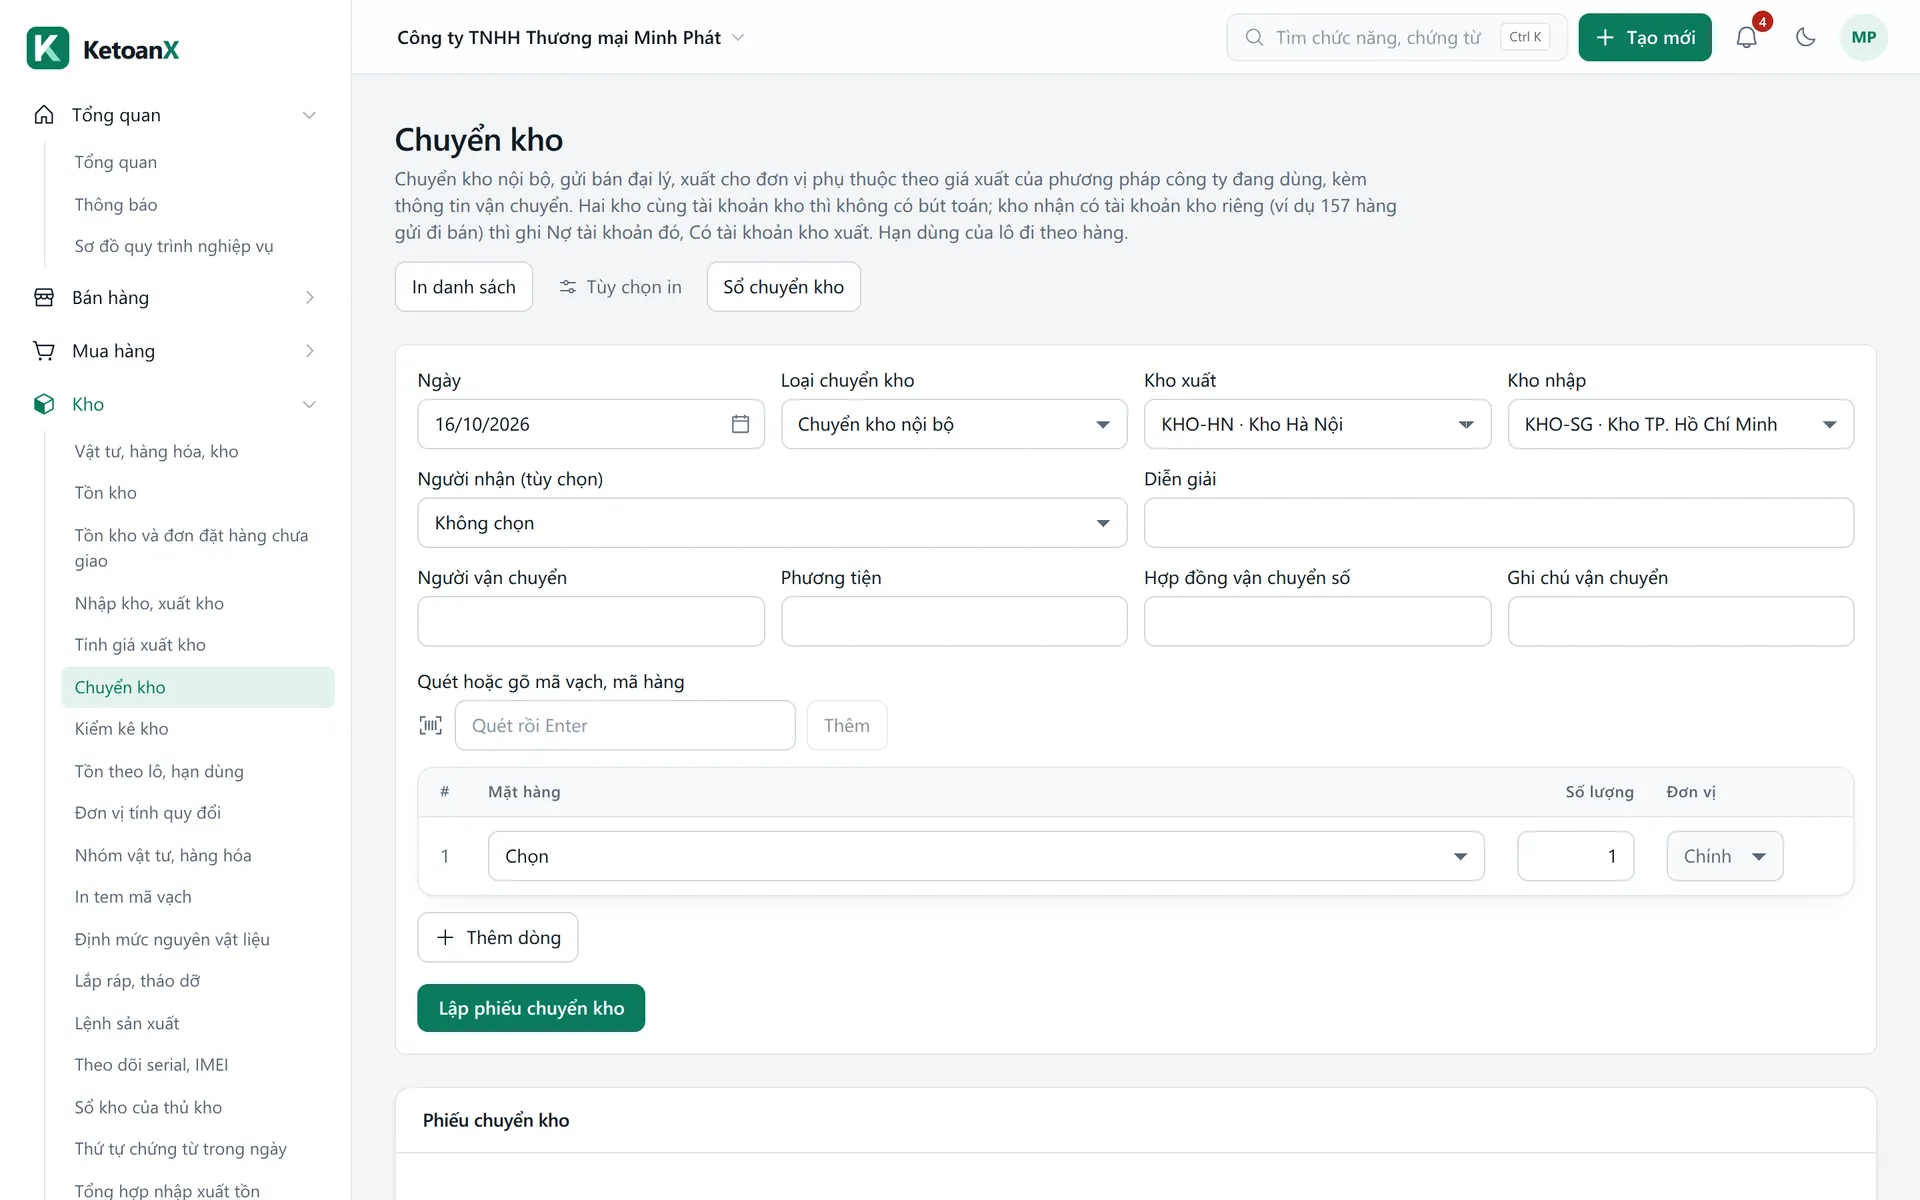Click the barcode scanner icon
Image resolution: width=1920 pixels, height=1200 pixels.
point(430,725)
